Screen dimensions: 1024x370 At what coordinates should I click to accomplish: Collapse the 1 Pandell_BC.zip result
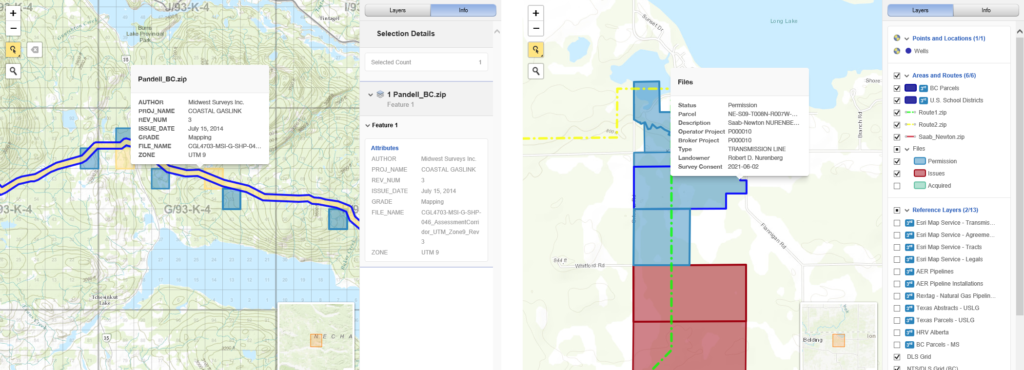click(370, 95)
